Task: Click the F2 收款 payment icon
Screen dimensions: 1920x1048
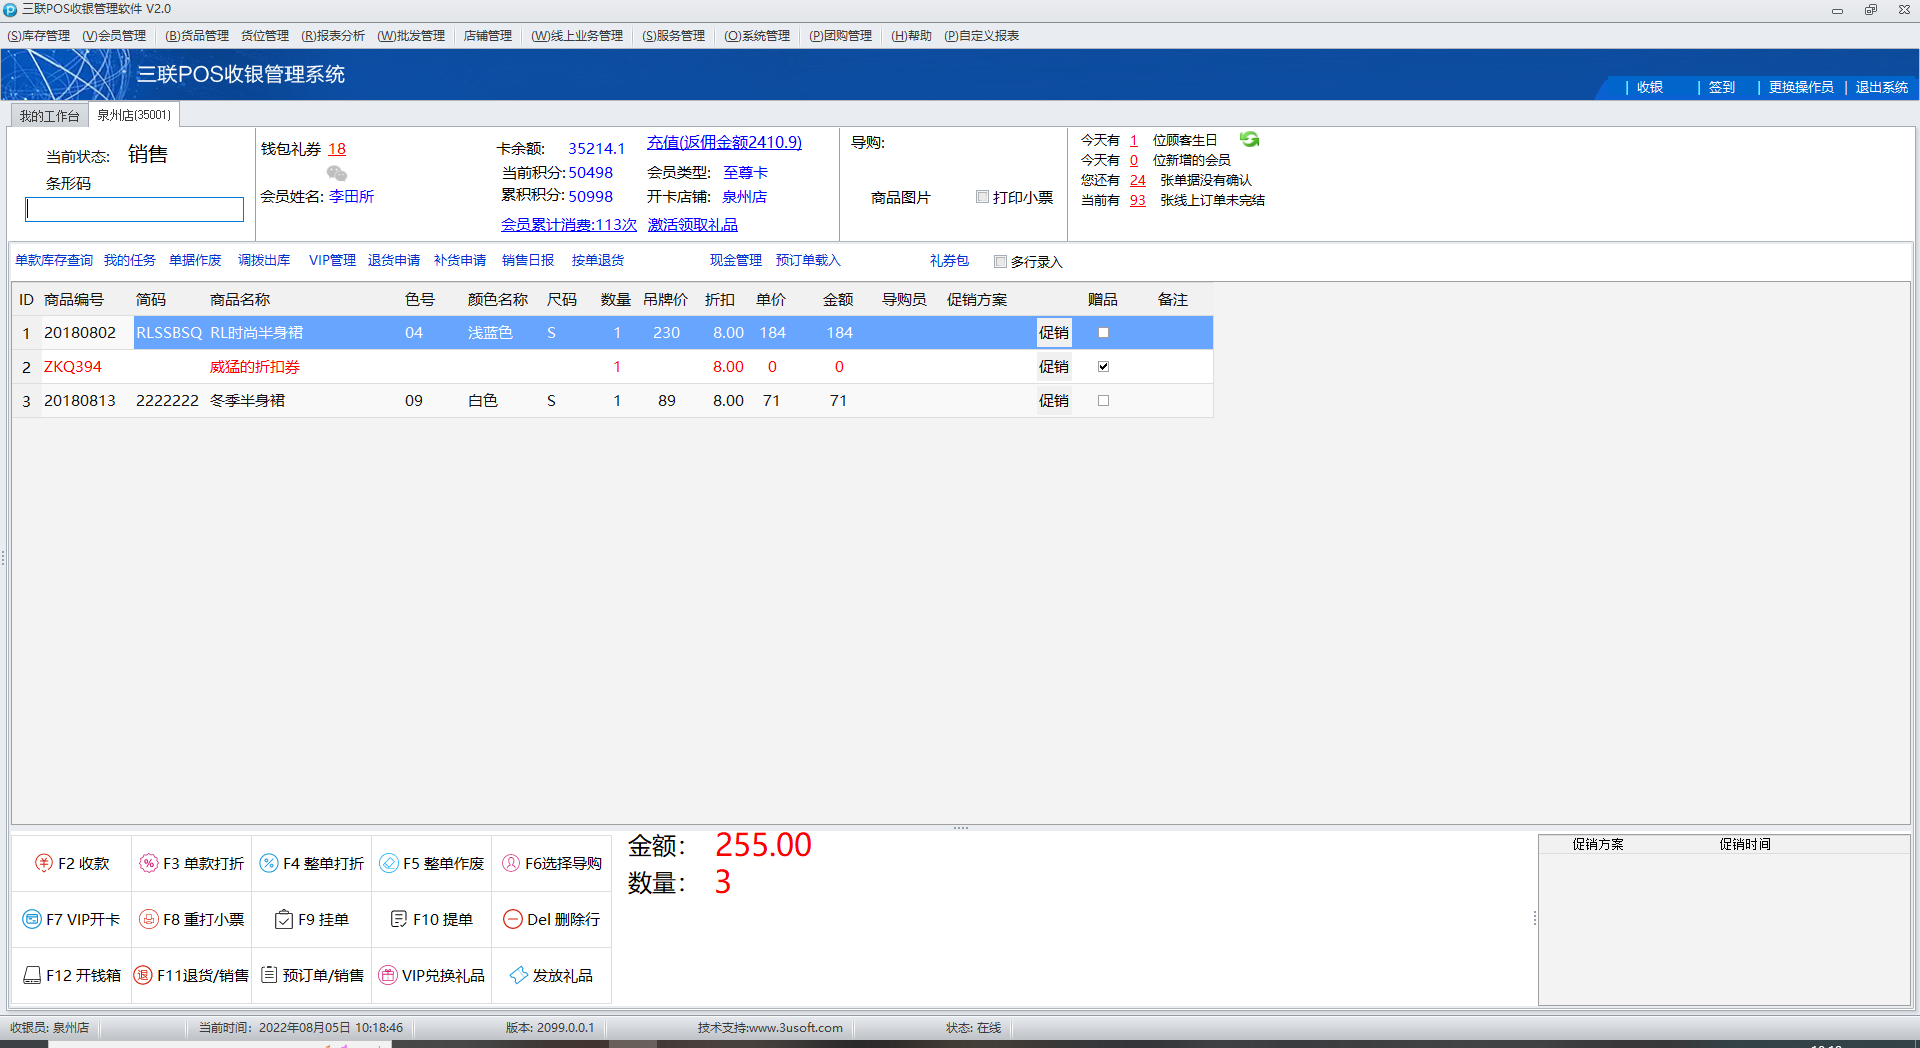Action: [43, 863]
